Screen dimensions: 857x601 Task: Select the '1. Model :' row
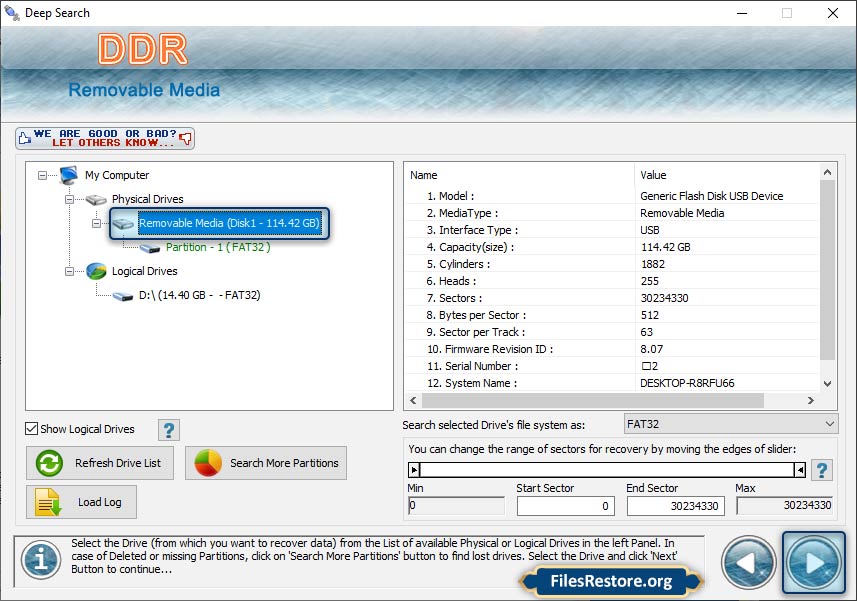pyautogui.click(x=612, y=196)
